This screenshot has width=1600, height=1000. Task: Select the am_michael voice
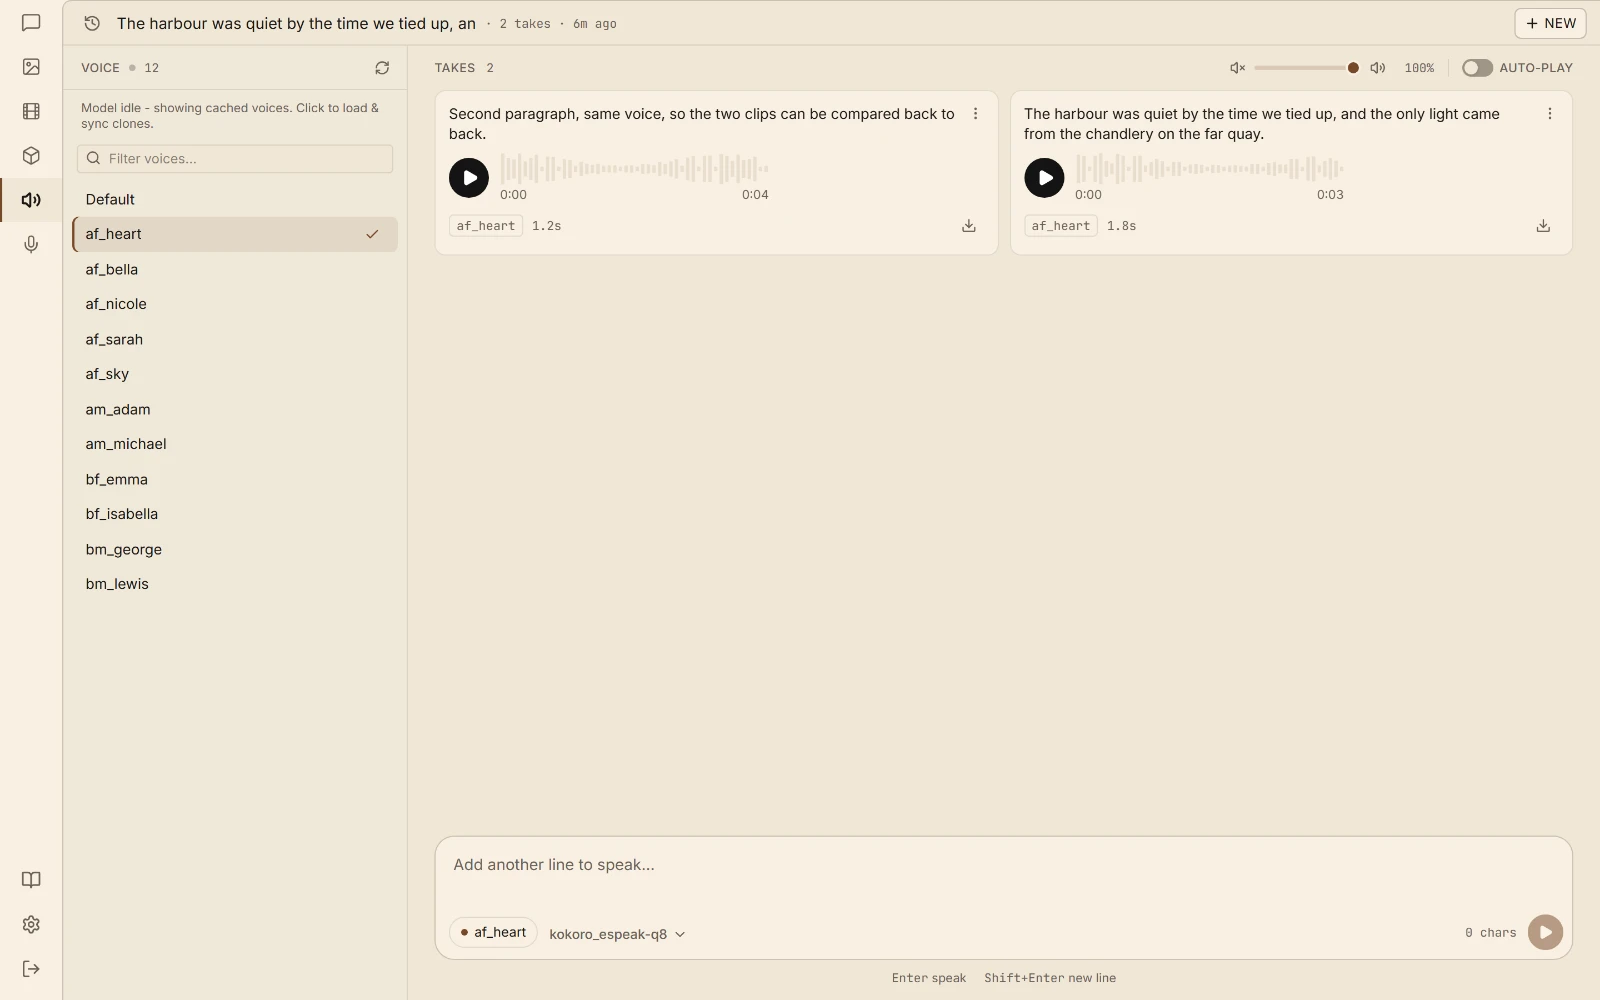click(x=235, y=444)
